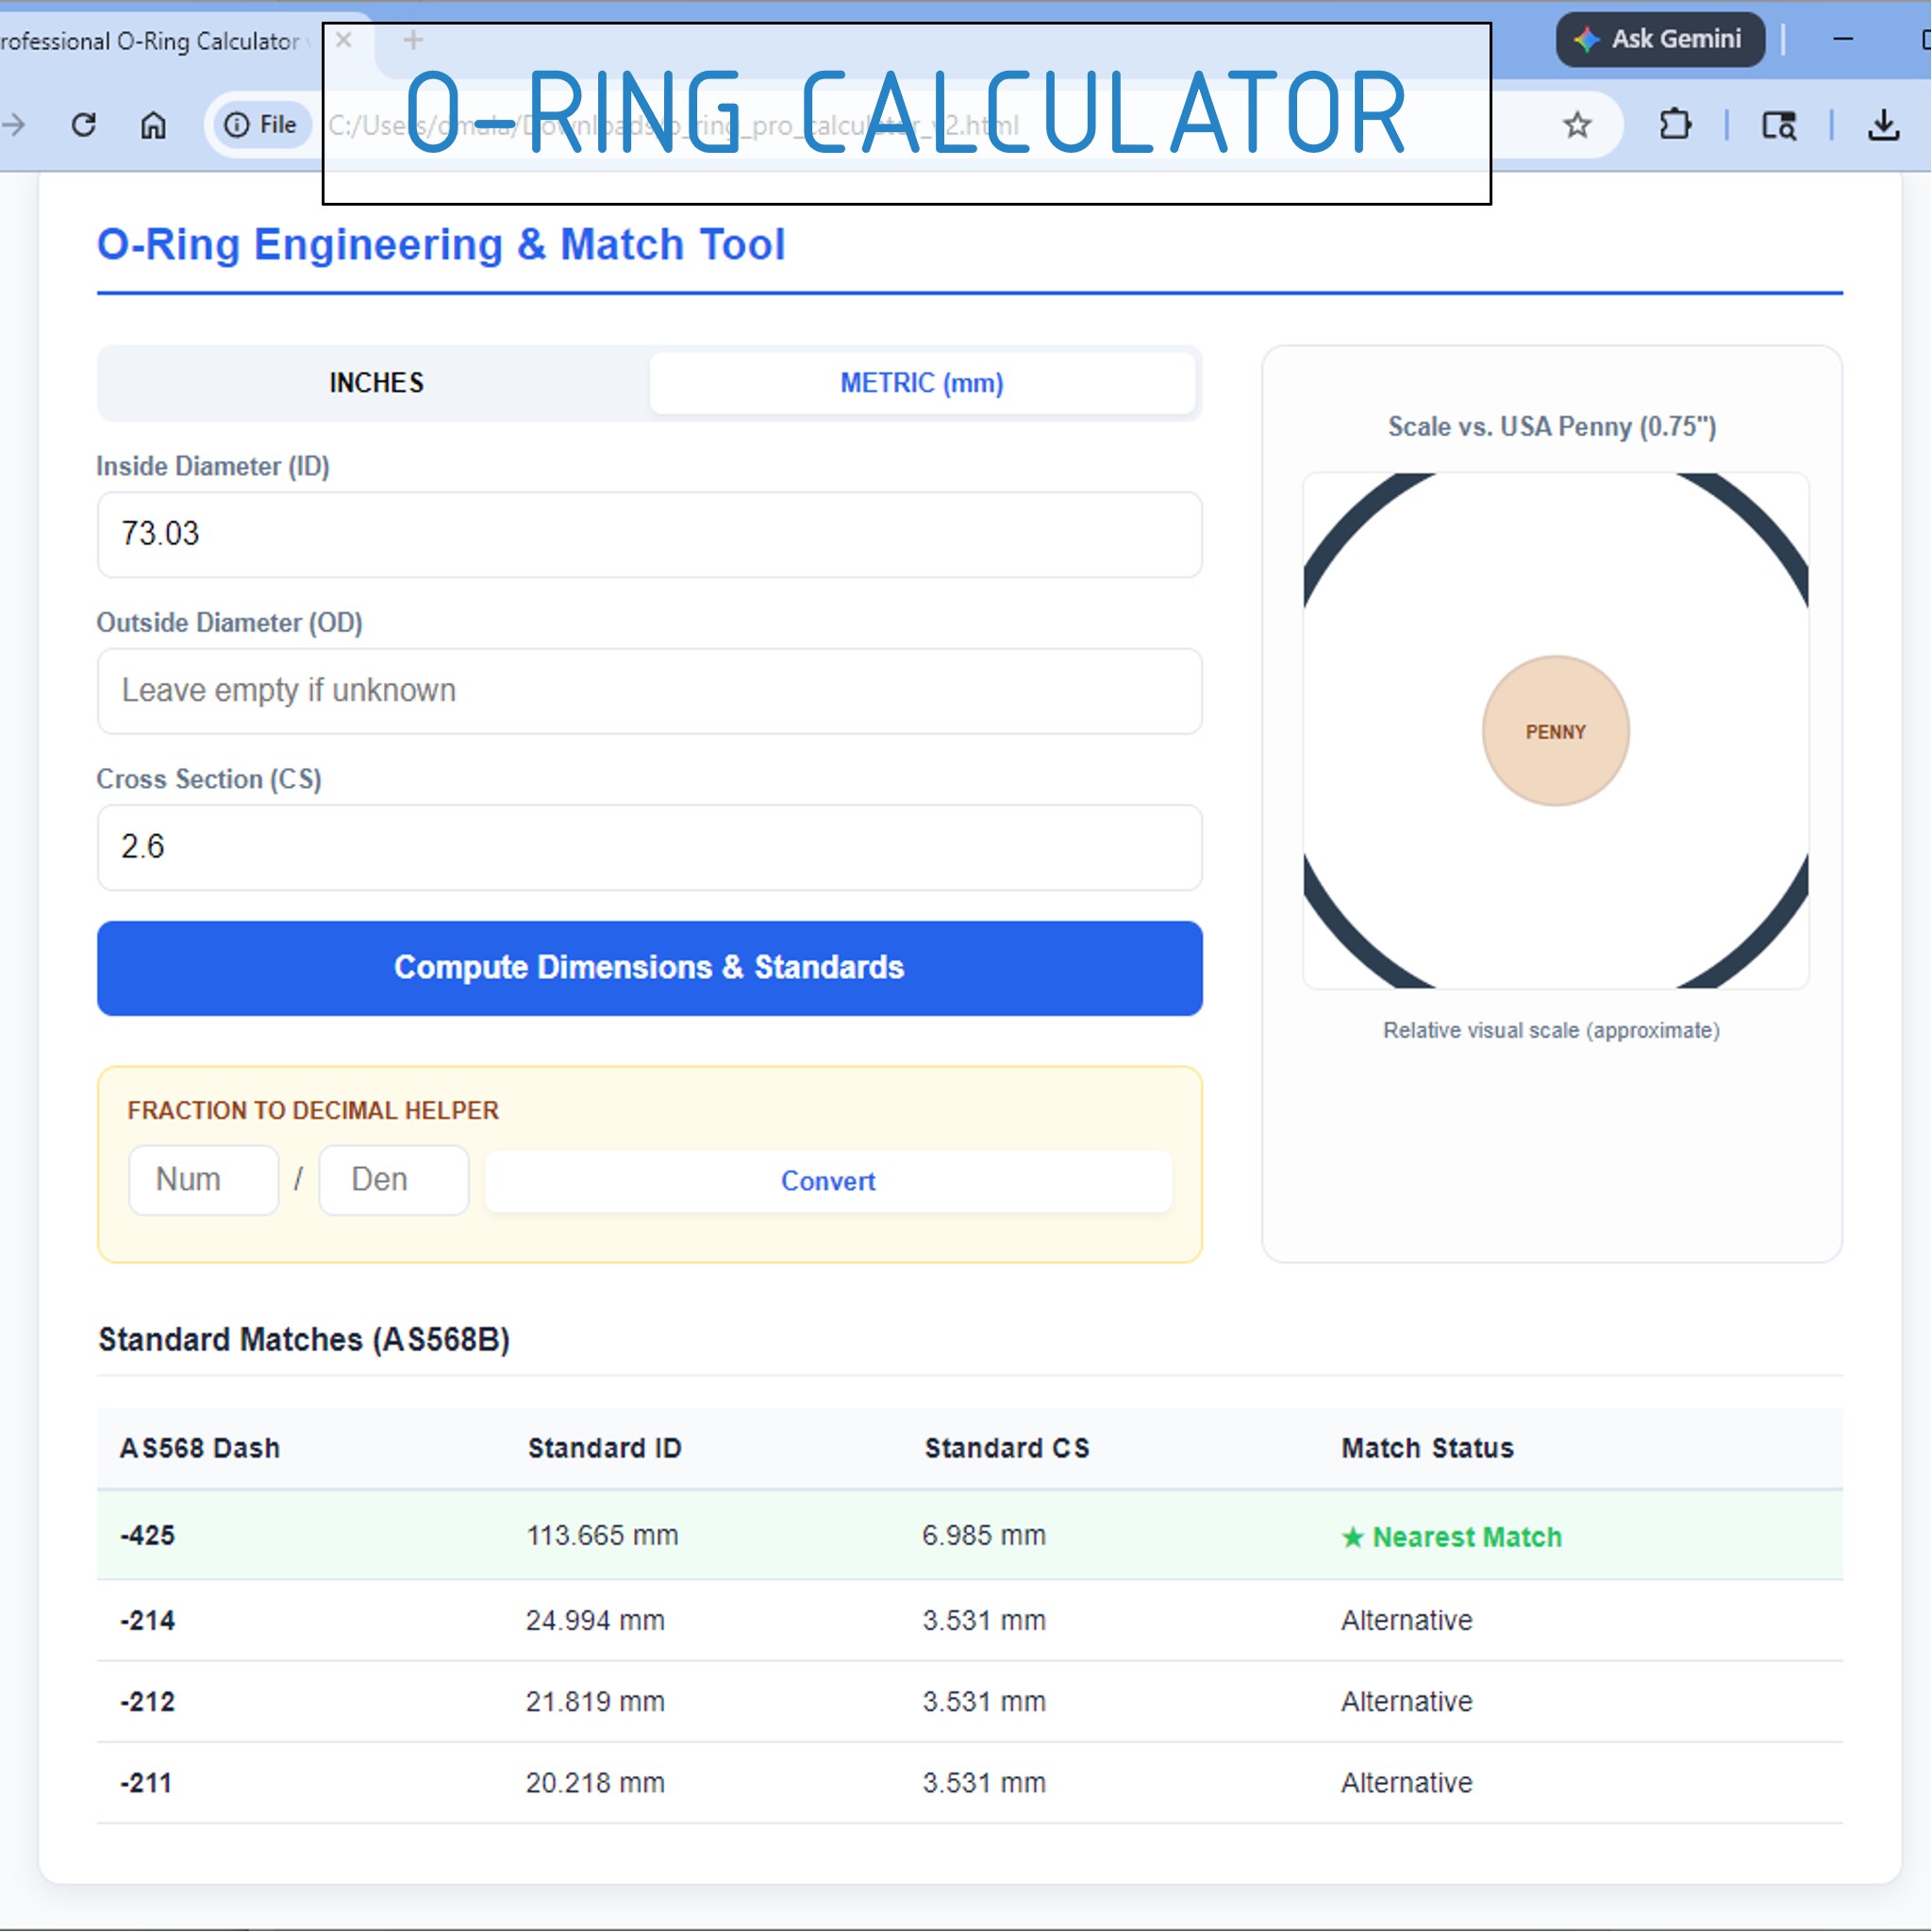Click Compute Dimensions & Standards button
The image size is (1932, 1932).
coord(649,968)
